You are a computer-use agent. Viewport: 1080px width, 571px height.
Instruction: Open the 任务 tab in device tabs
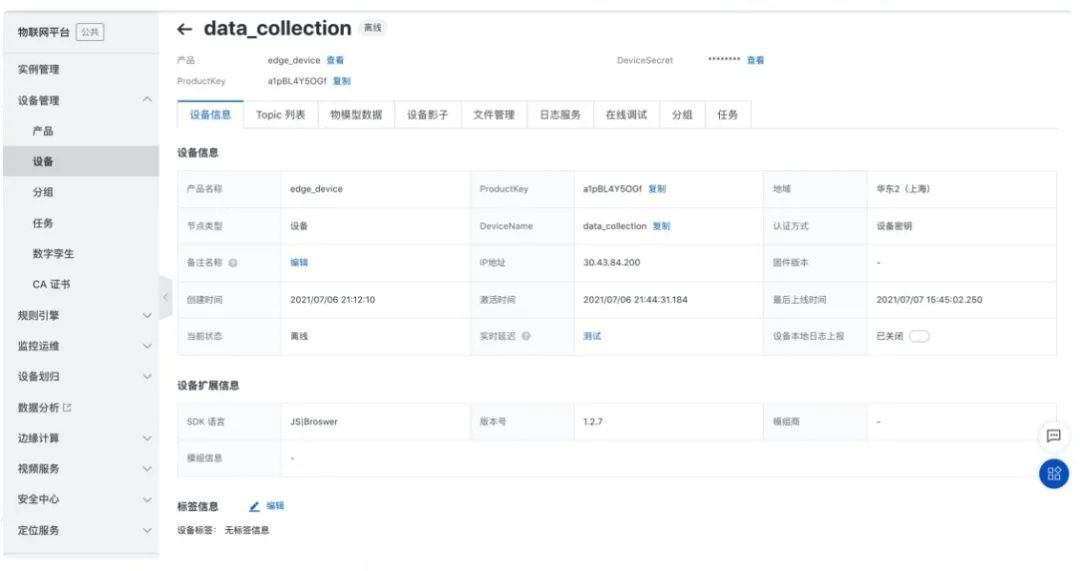[727, 115]
